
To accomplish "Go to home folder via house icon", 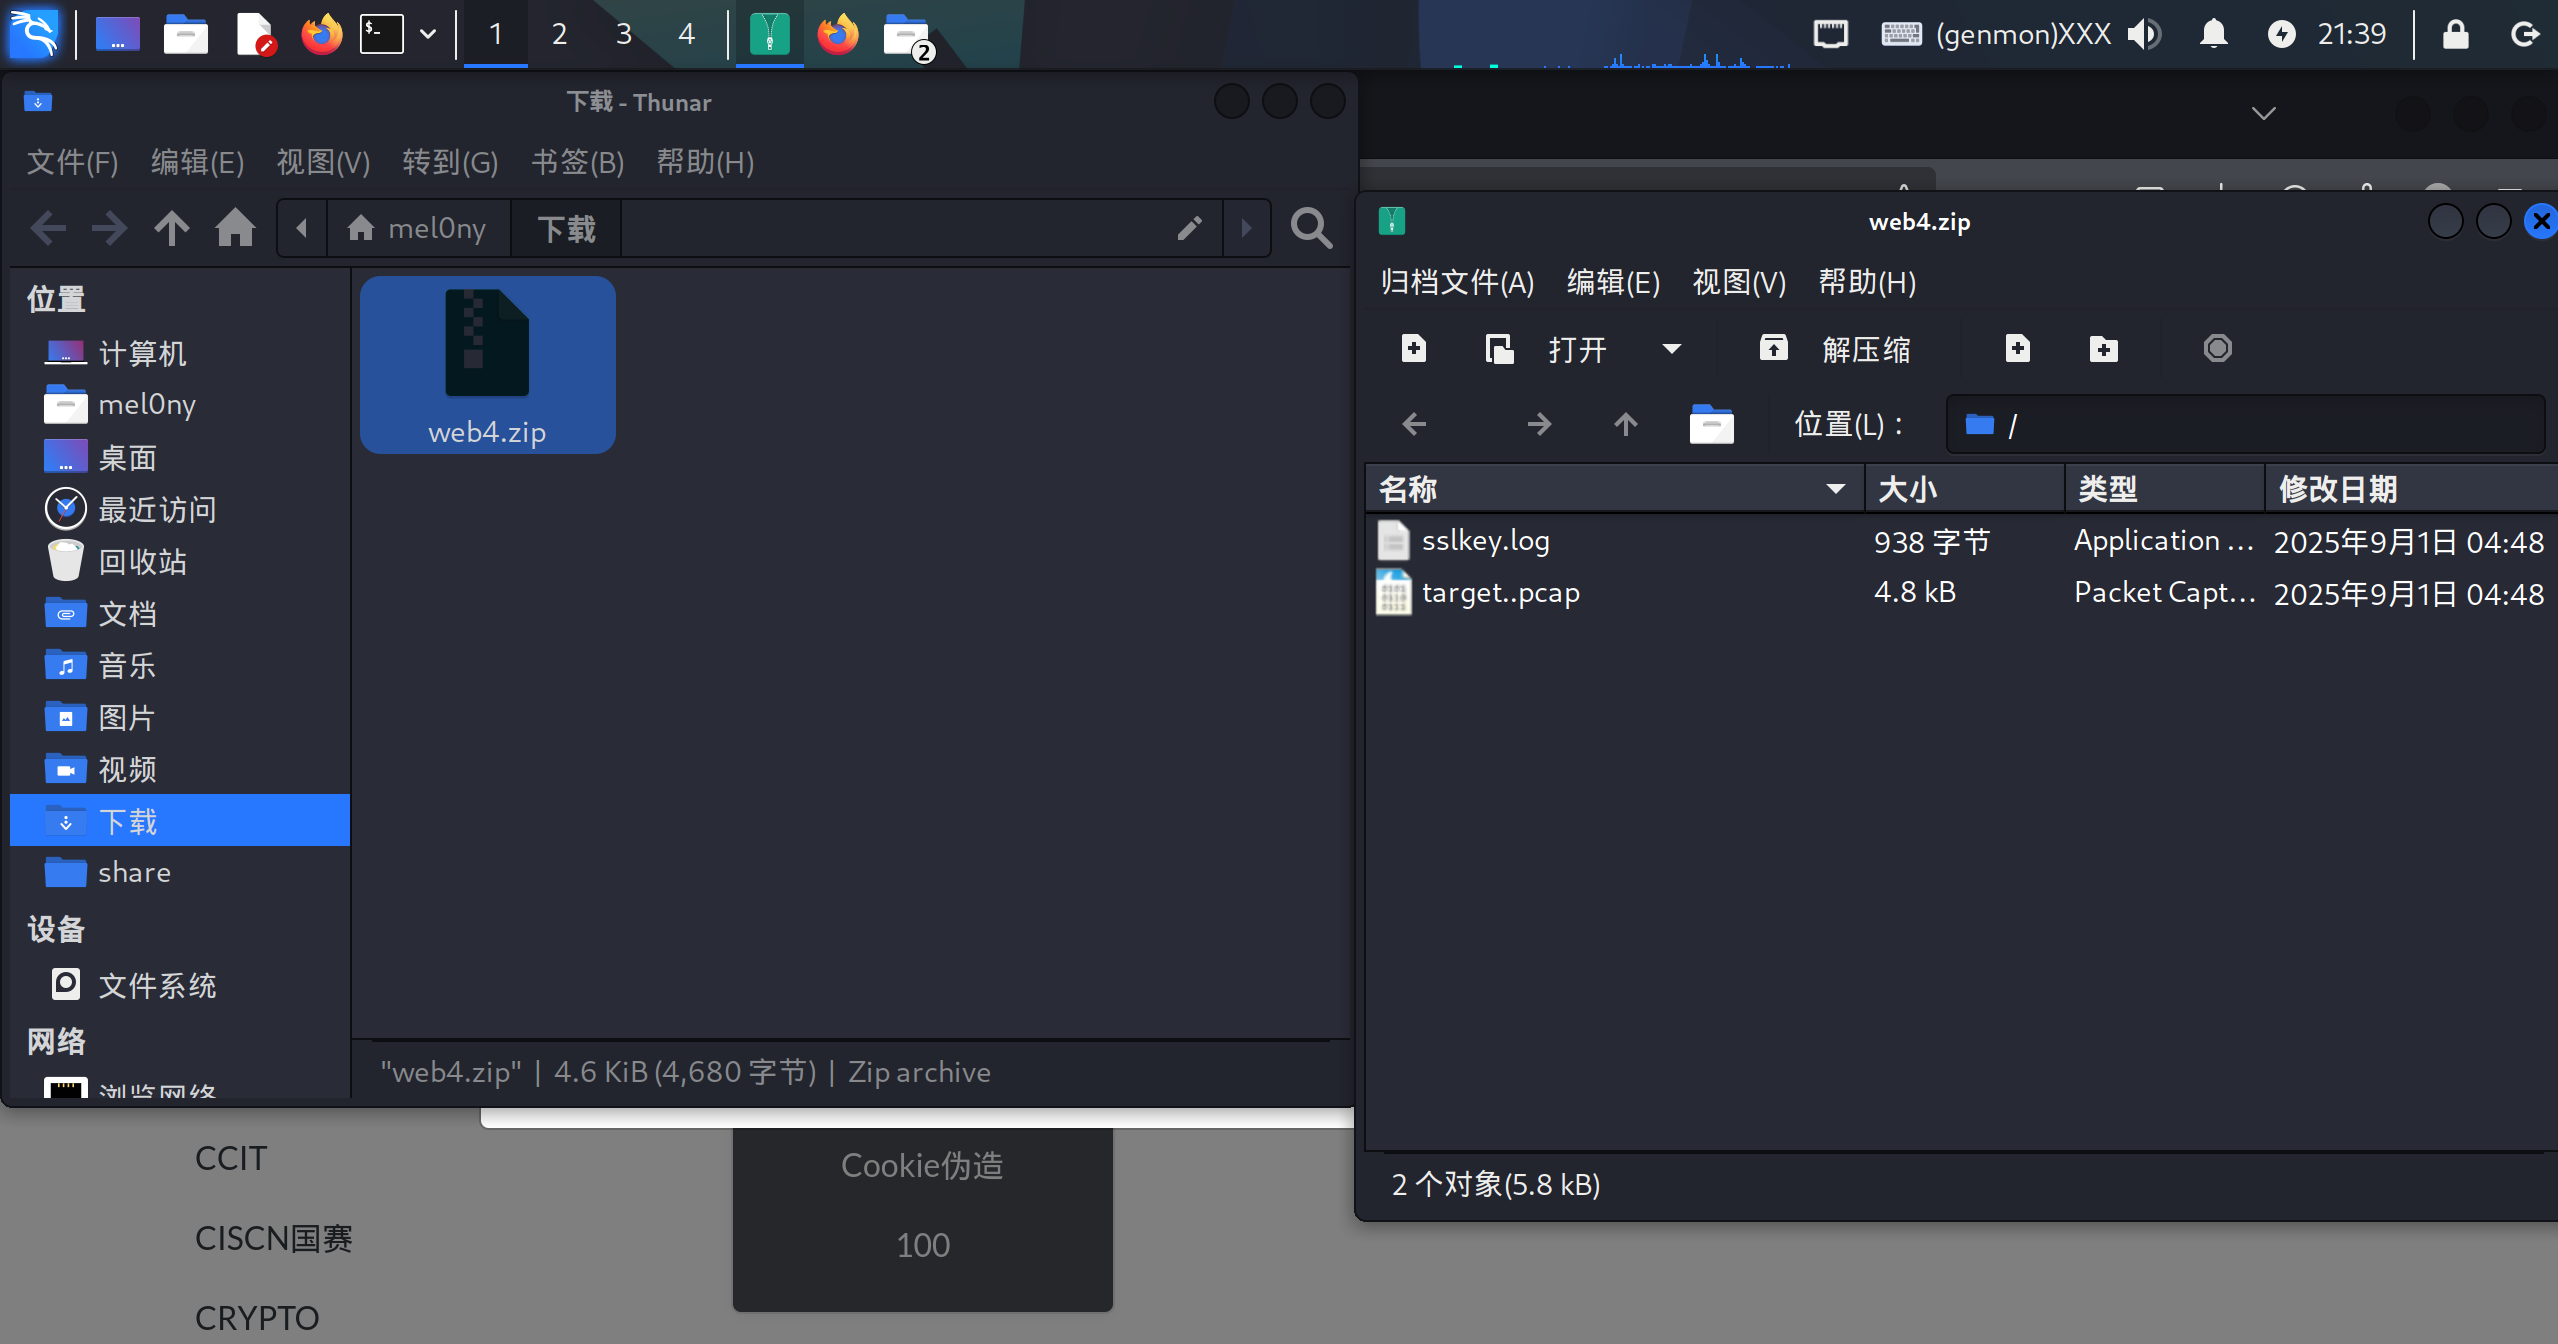I will (235, 229).
